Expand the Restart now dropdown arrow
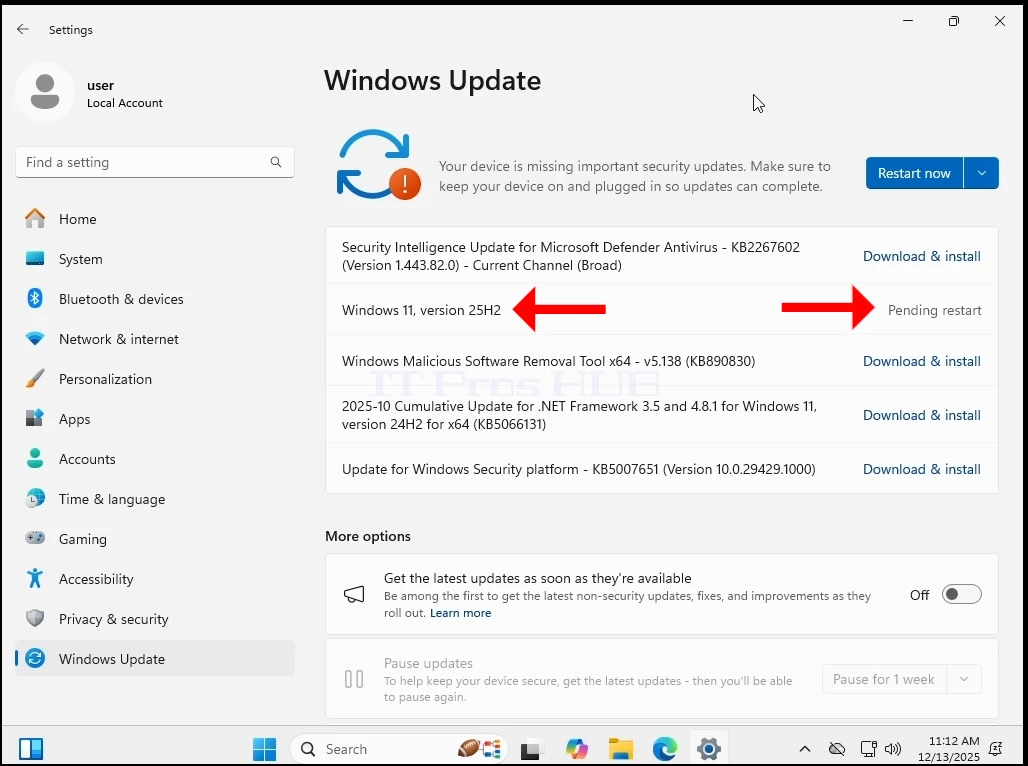This screenshot has height=766, width=1028. pos(981,173)
